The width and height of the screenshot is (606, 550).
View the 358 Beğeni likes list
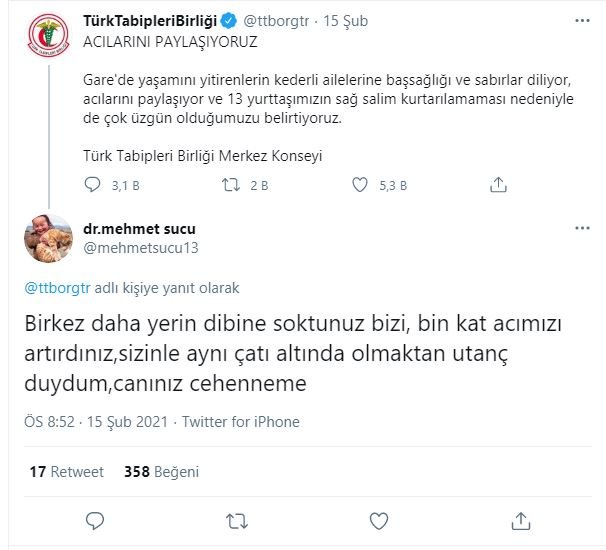point(161,471)
